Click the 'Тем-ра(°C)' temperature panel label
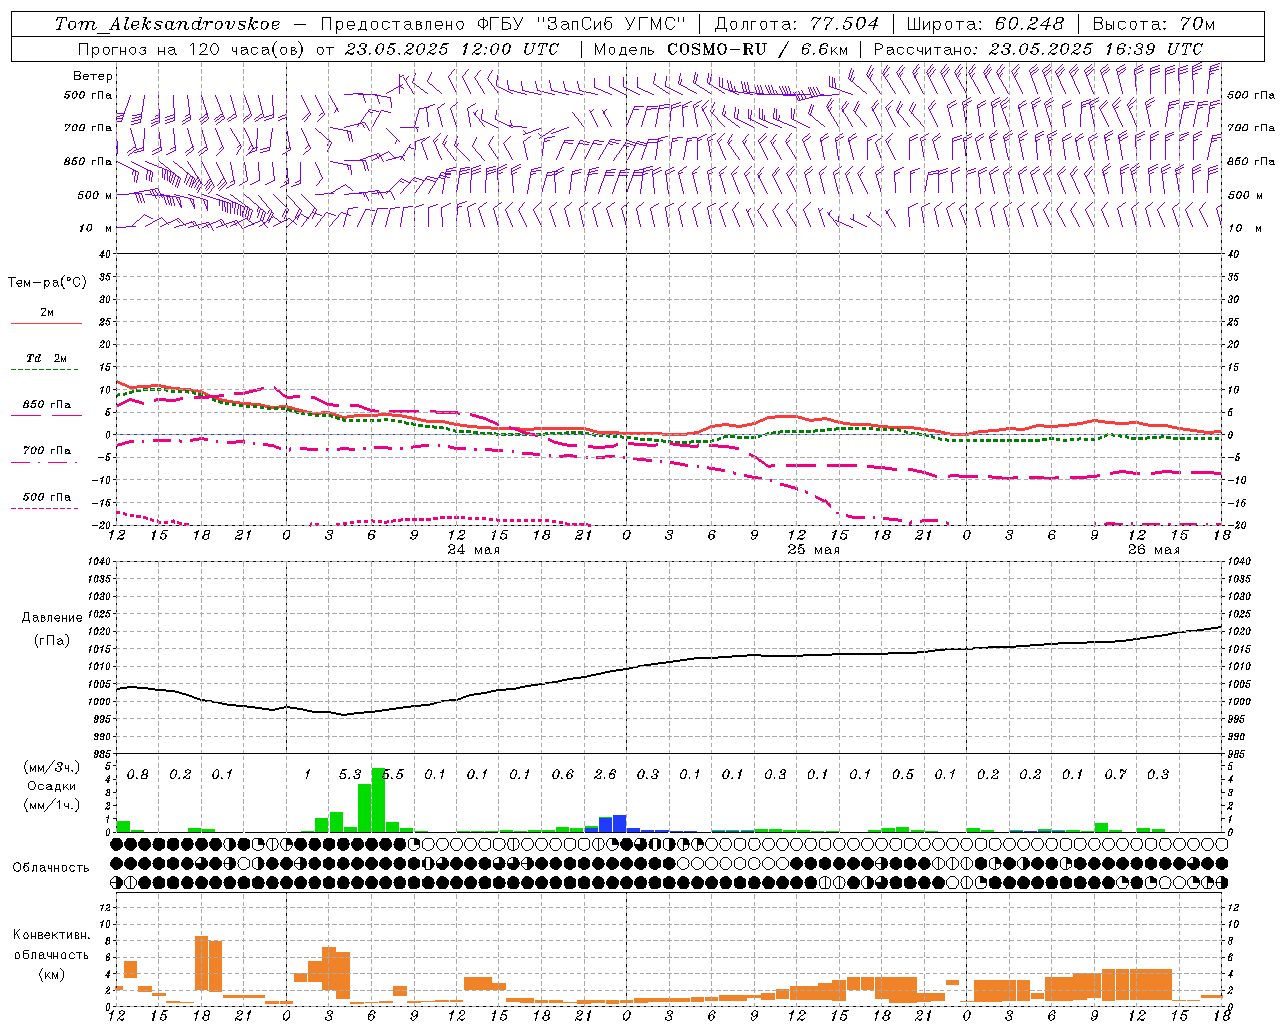 click(47, 283)
